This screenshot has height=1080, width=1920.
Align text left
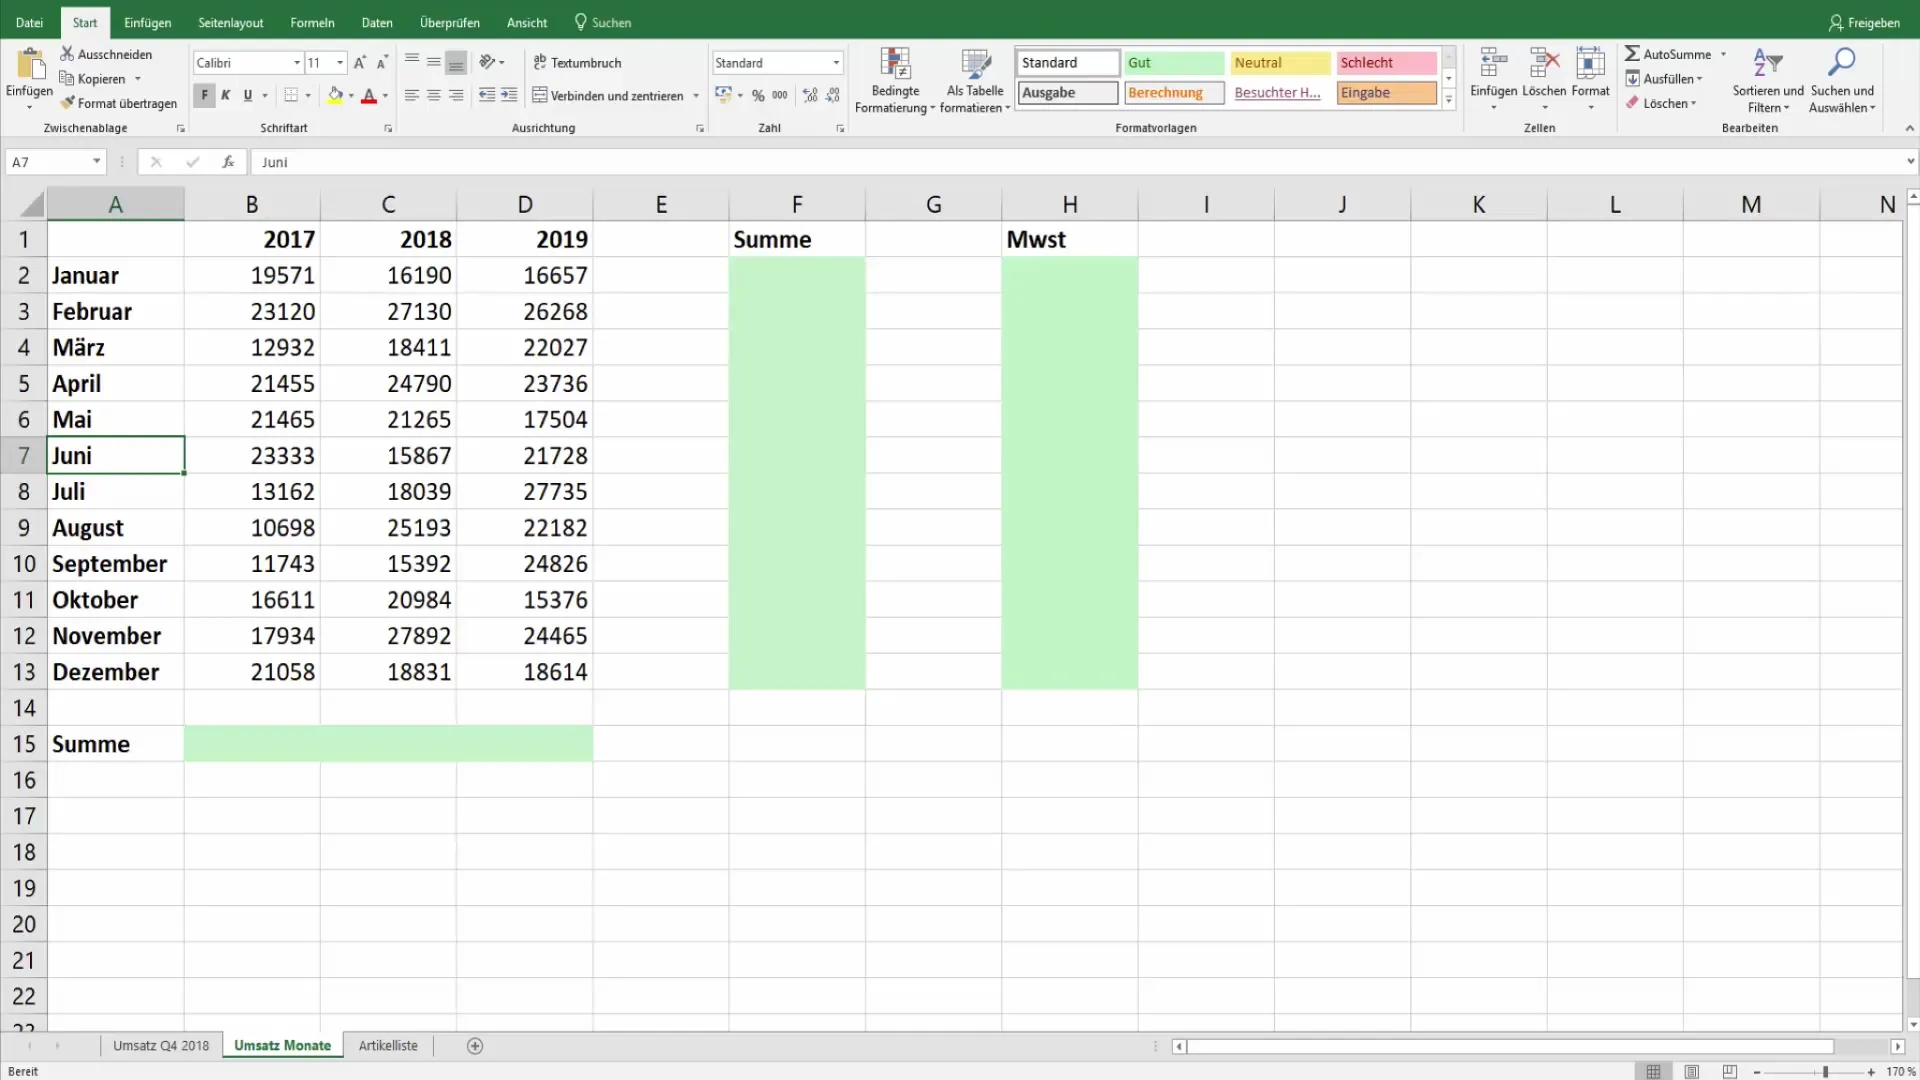pos(412,95)
